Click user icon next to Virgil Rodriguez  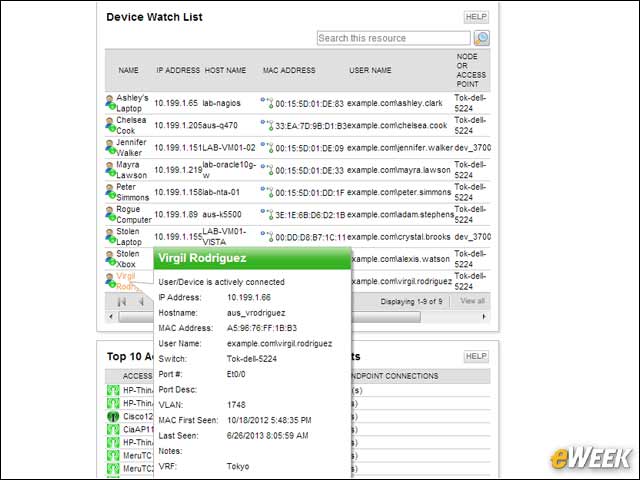[x=110, y=281]
